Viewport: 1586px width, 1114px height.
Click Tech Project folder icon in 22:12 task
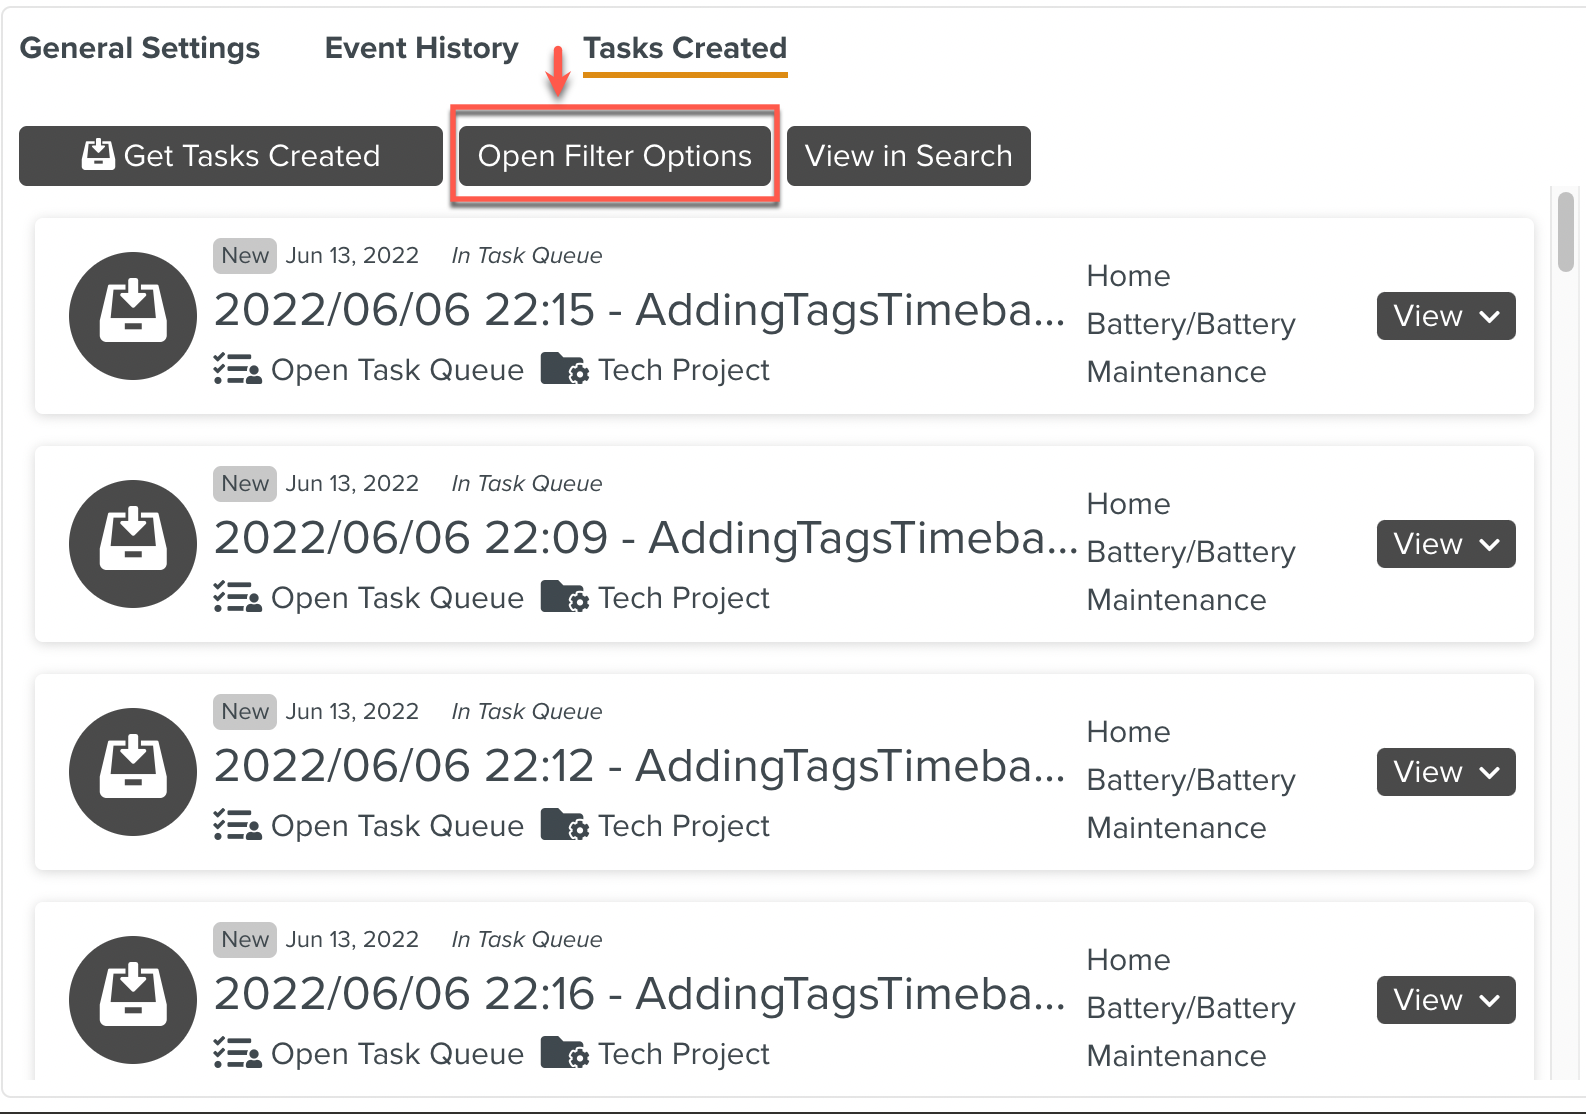[x=564, y=825]
